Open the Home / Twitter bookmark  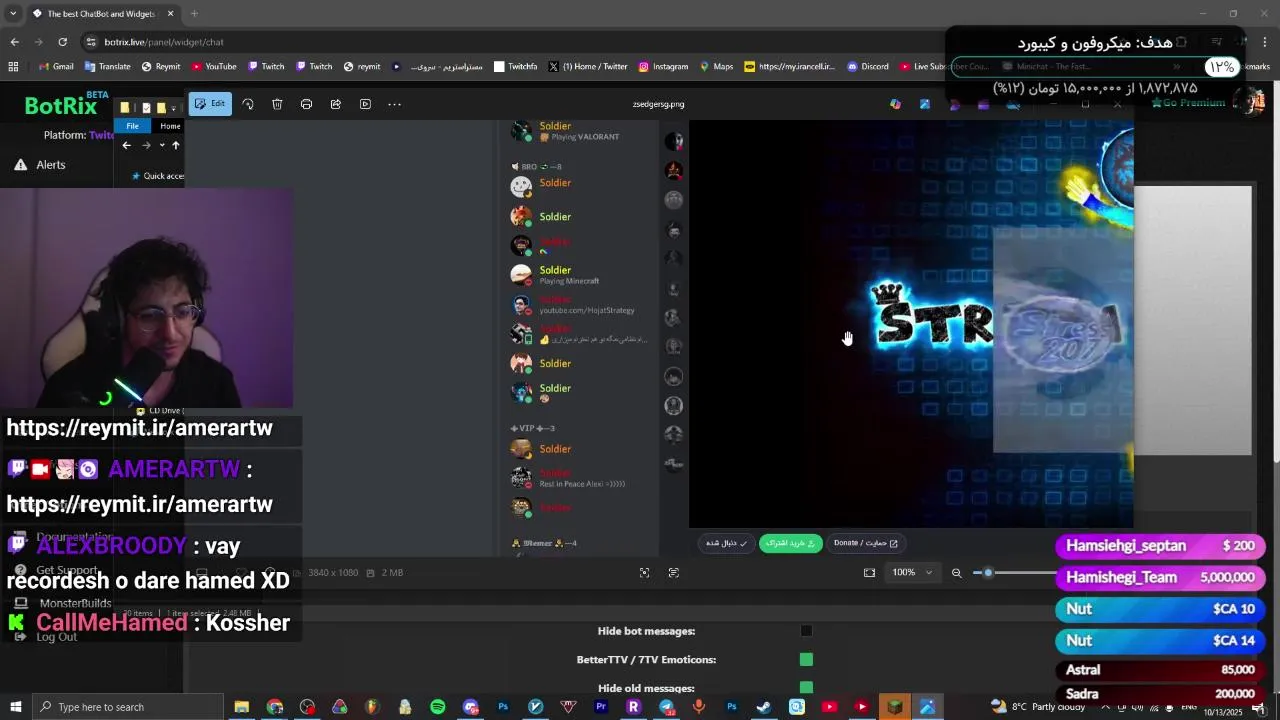click(x=587, y=67)
